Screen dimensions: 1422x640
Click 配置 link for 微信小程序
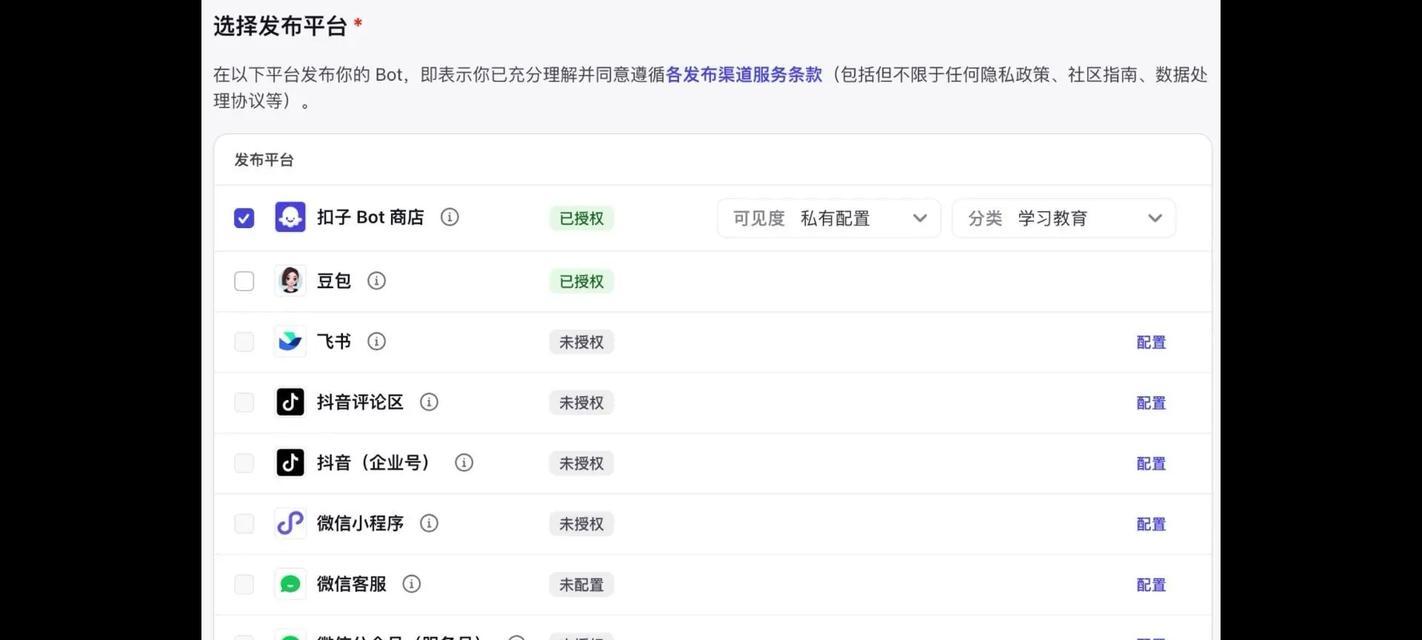point(1151,524)
